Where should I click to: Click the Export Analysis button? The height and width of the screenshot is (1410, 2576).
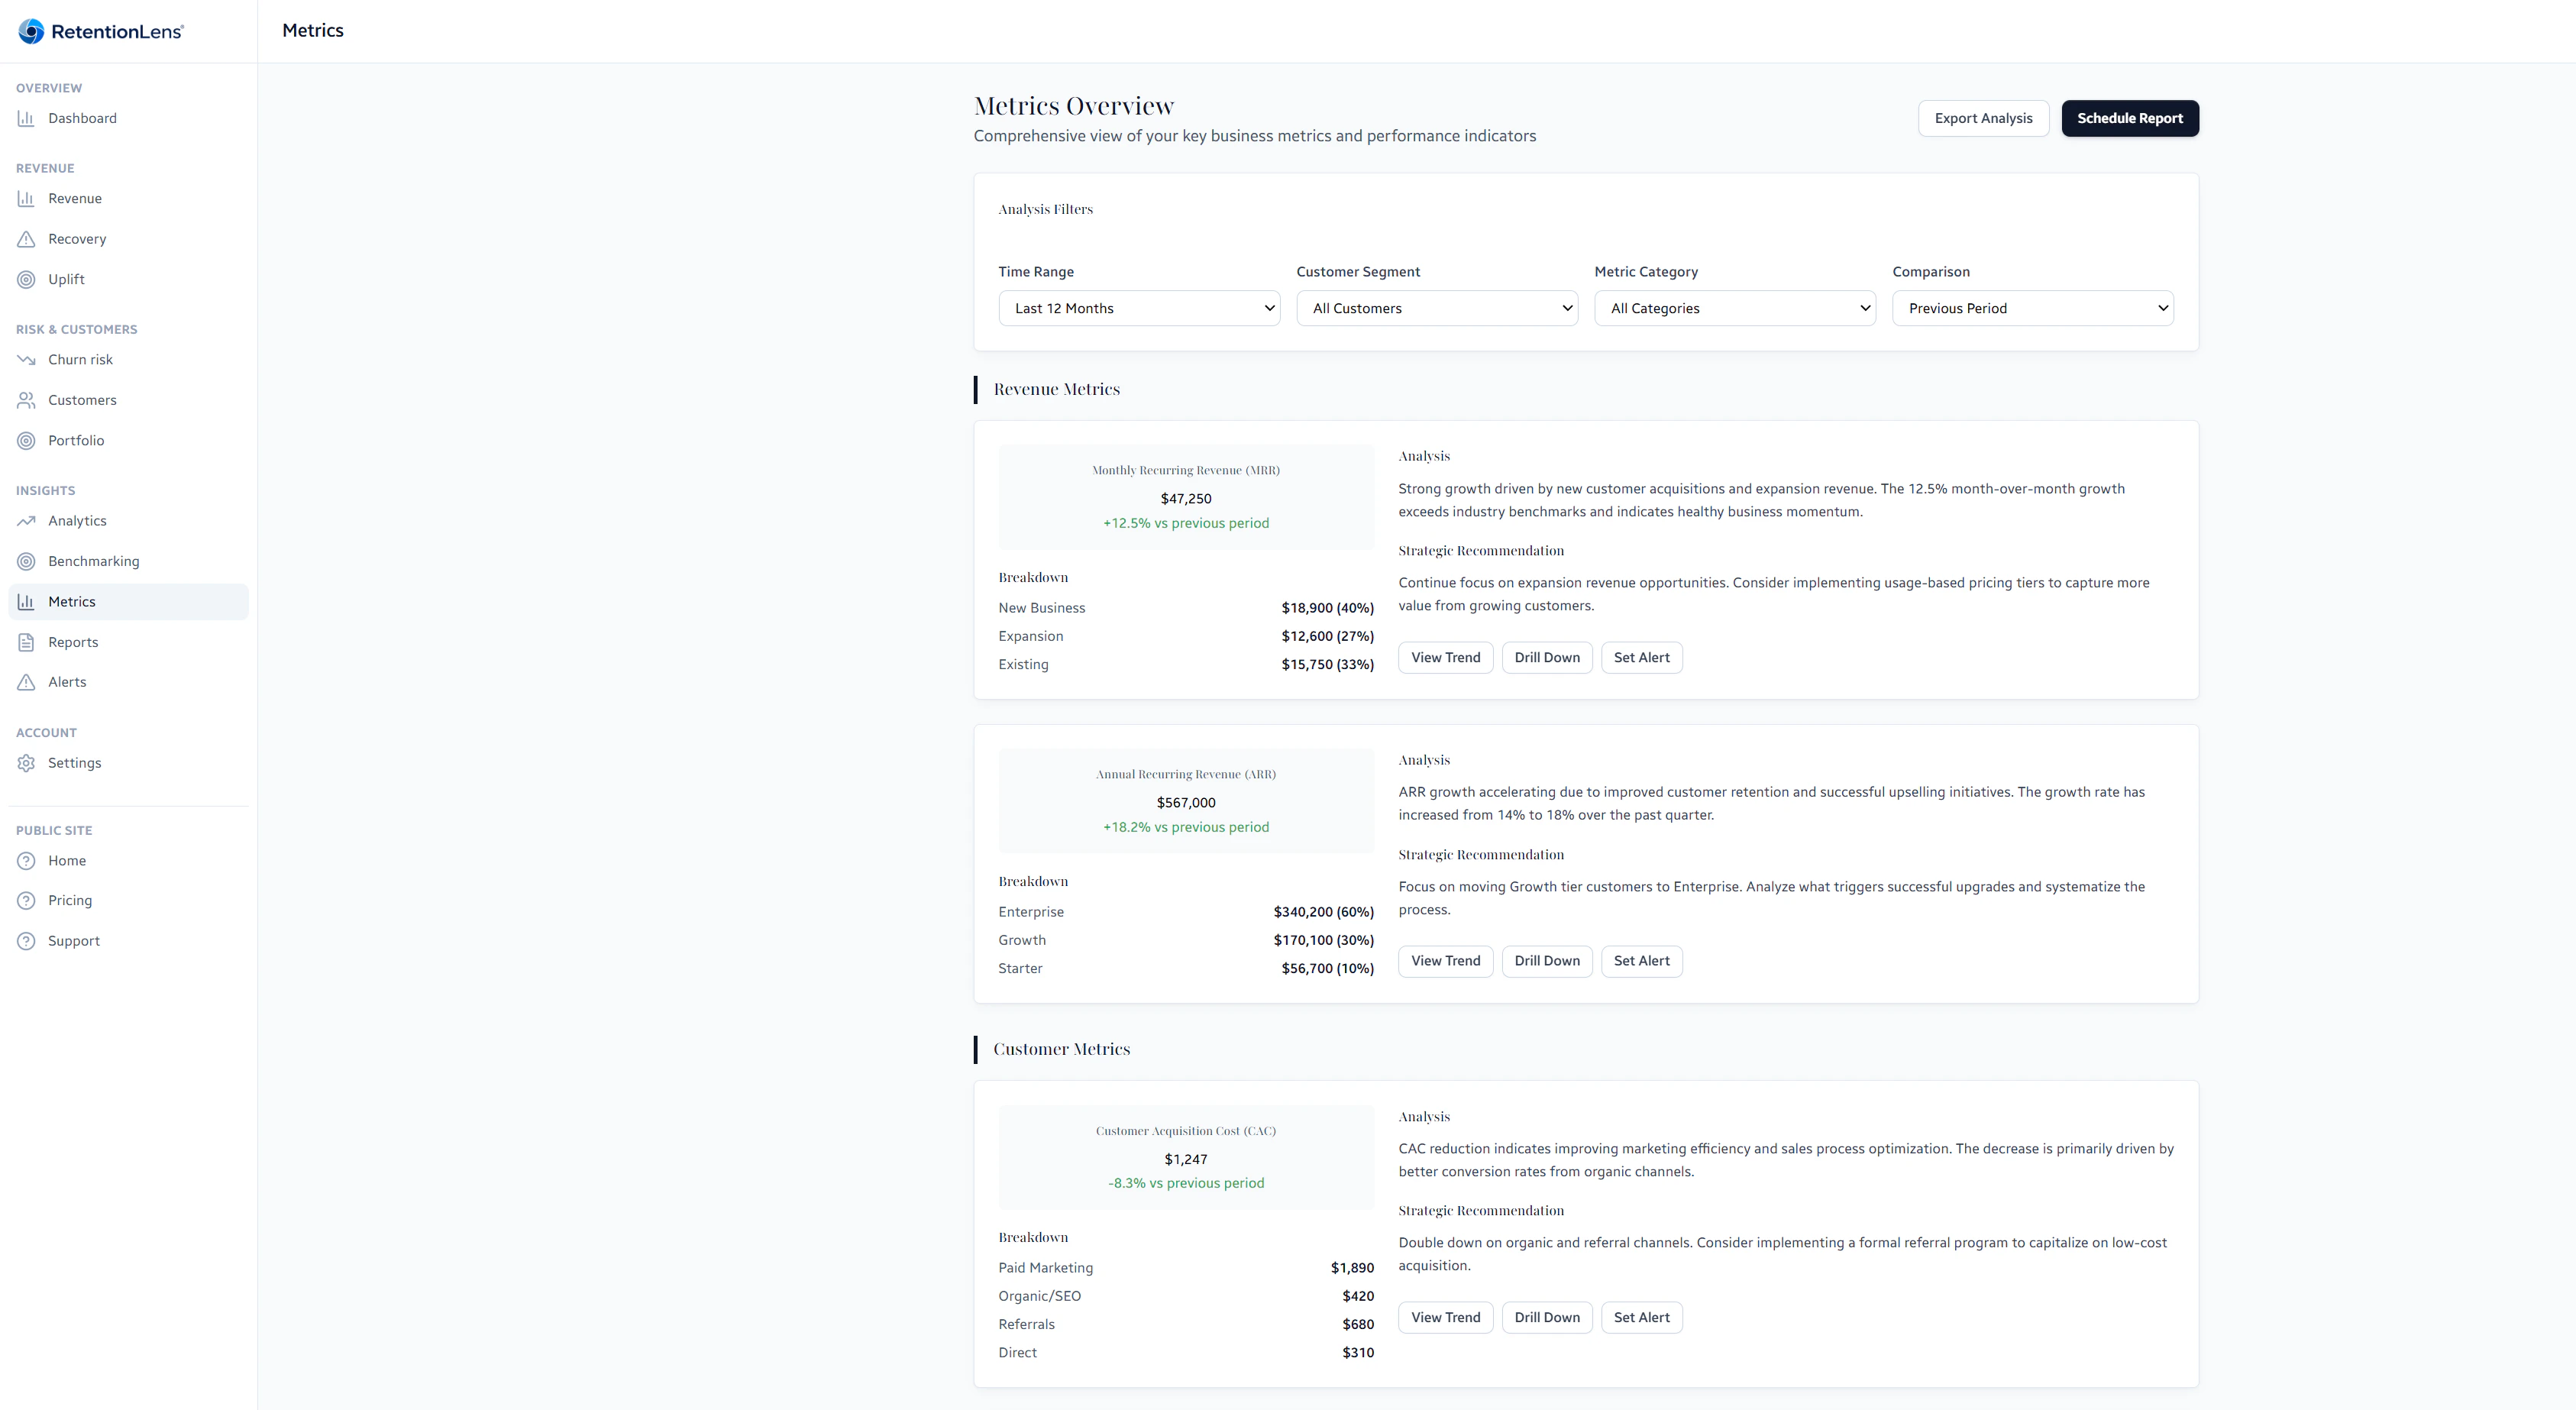click(x=1983, y=118)
